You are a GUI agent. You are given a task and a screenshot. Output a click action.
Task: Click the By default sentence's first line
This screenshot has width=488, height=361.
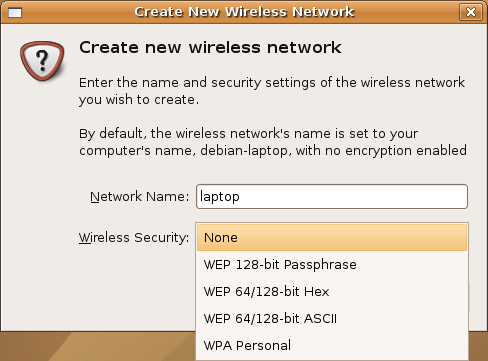pyautogui.click(x=248, y=134)
